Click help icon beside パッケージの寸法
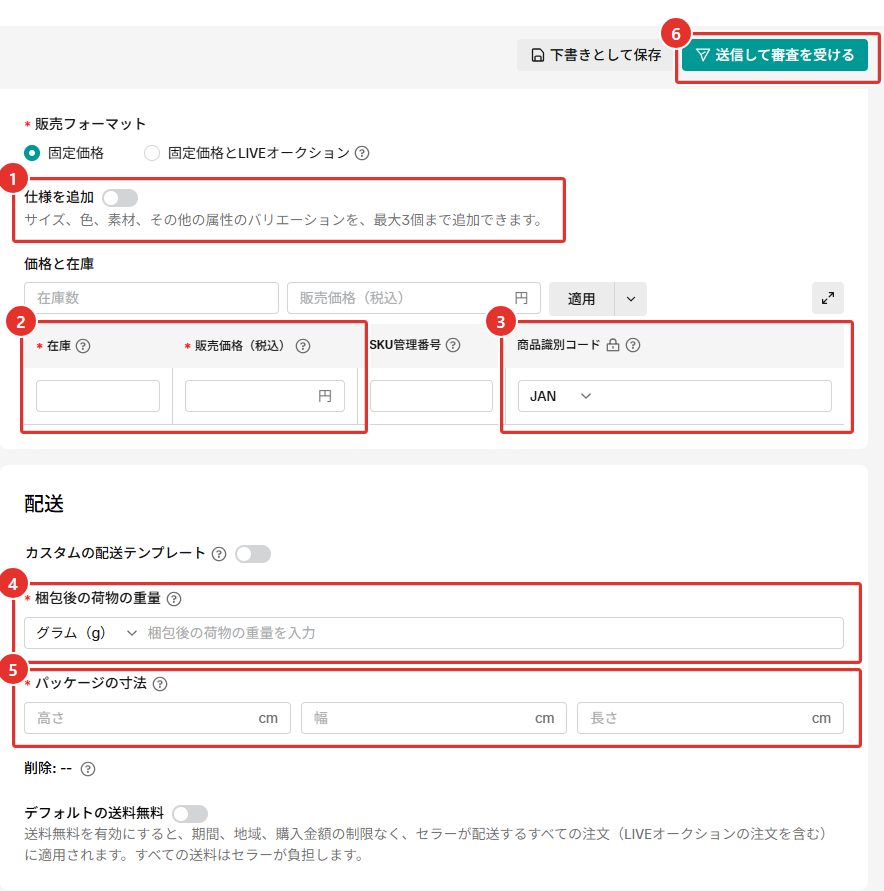 pyautogui.click(x=160, y=684)
